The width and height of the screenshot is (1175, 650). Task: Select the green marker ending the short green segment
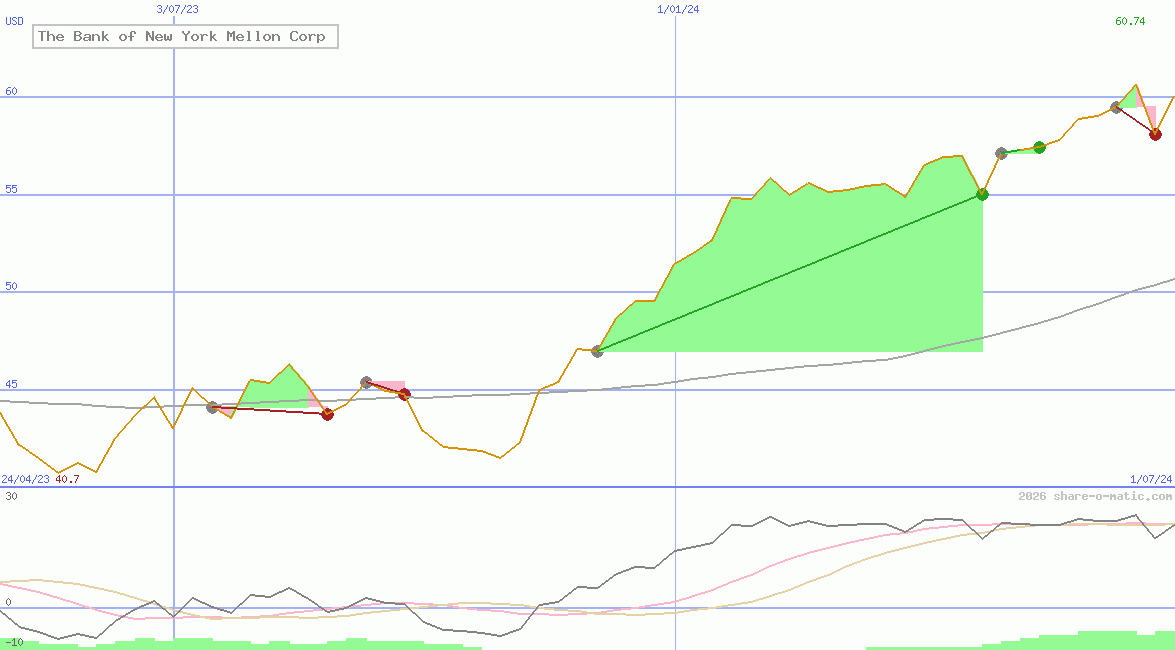point(1039,147)
